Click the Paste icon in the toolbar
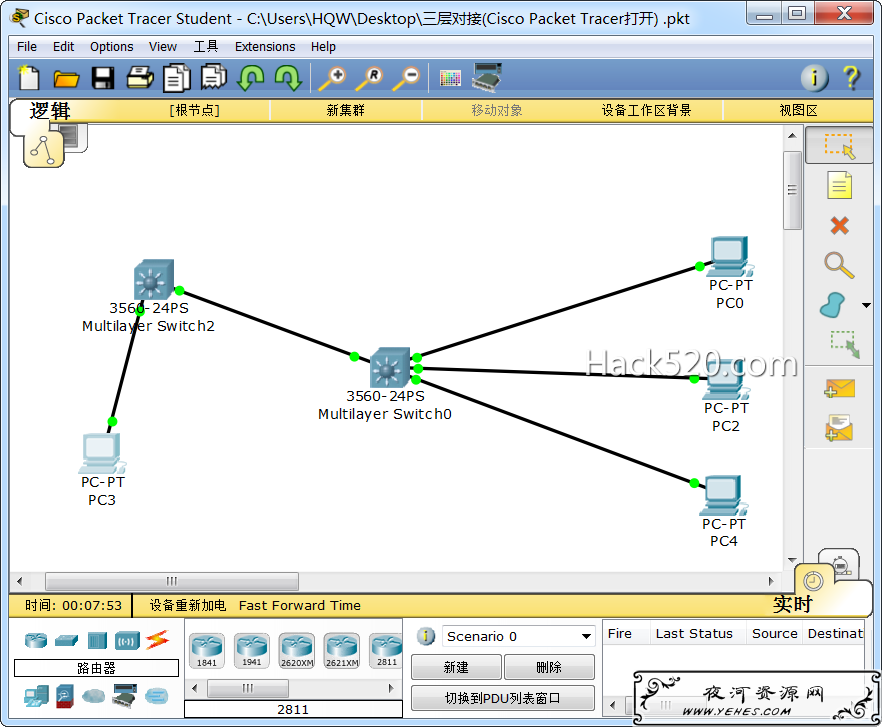This screenshot has height=727, width=882. pyautogui.click(x=214, y=78)
